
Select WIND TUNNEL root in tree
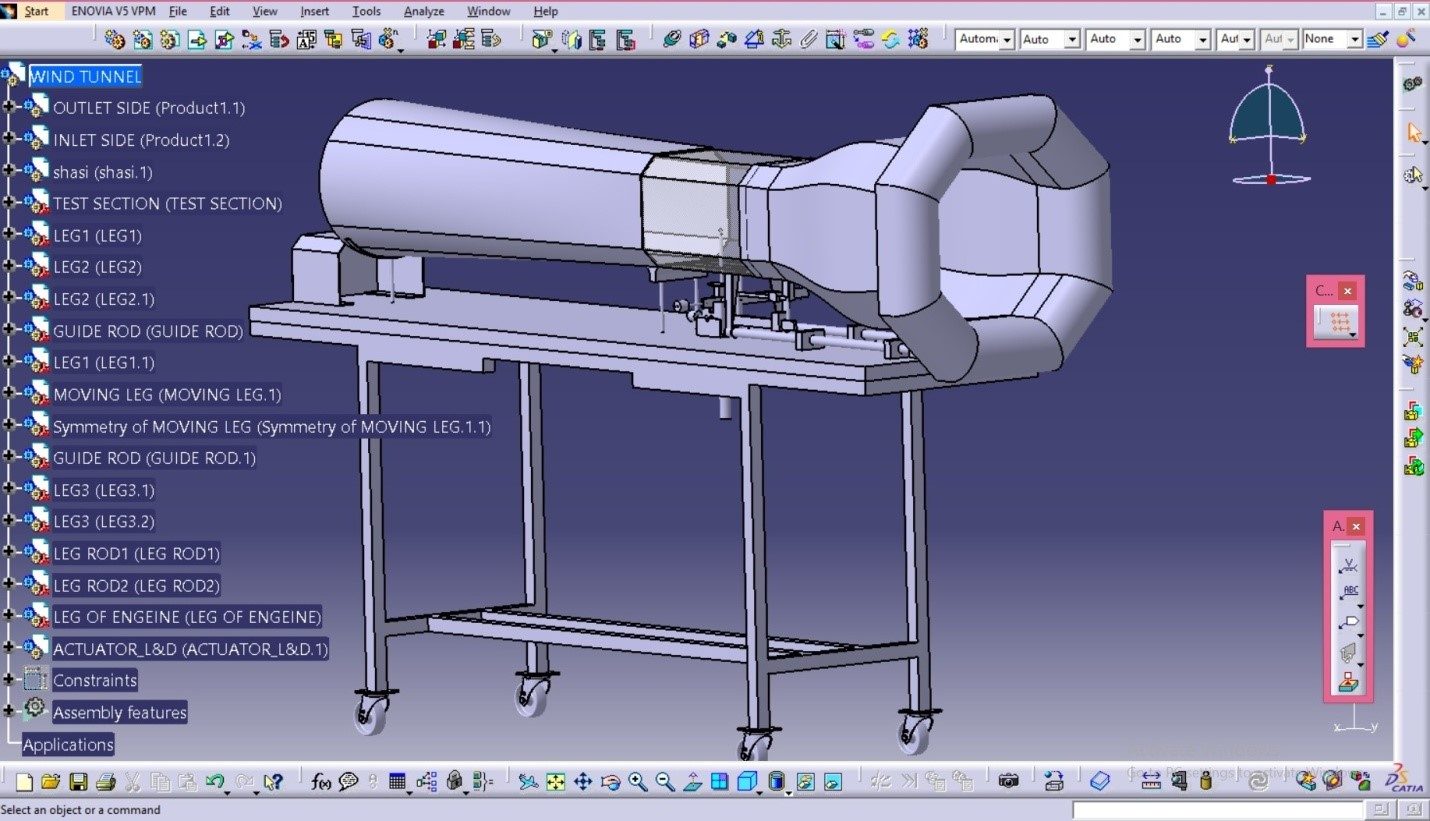click(85, 76)
